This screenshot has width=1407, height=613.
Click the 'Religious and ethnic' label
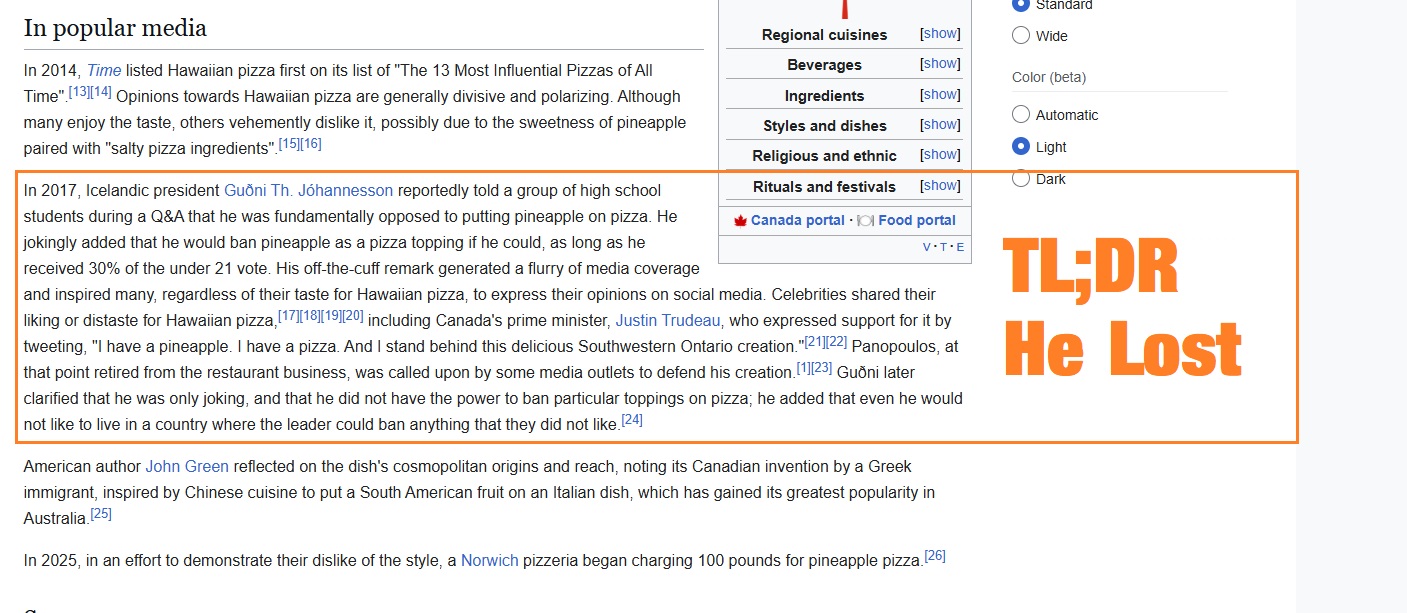point(825,155)
